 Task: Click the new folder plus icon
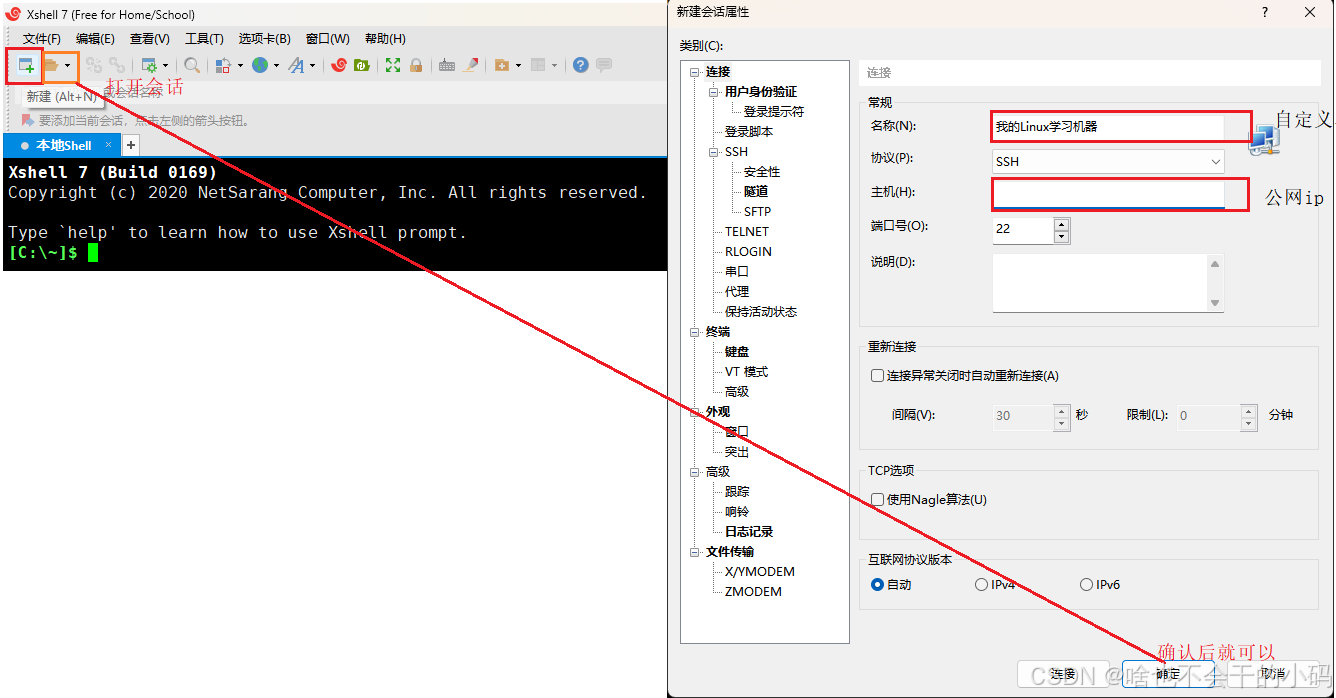tap(502, 66)
